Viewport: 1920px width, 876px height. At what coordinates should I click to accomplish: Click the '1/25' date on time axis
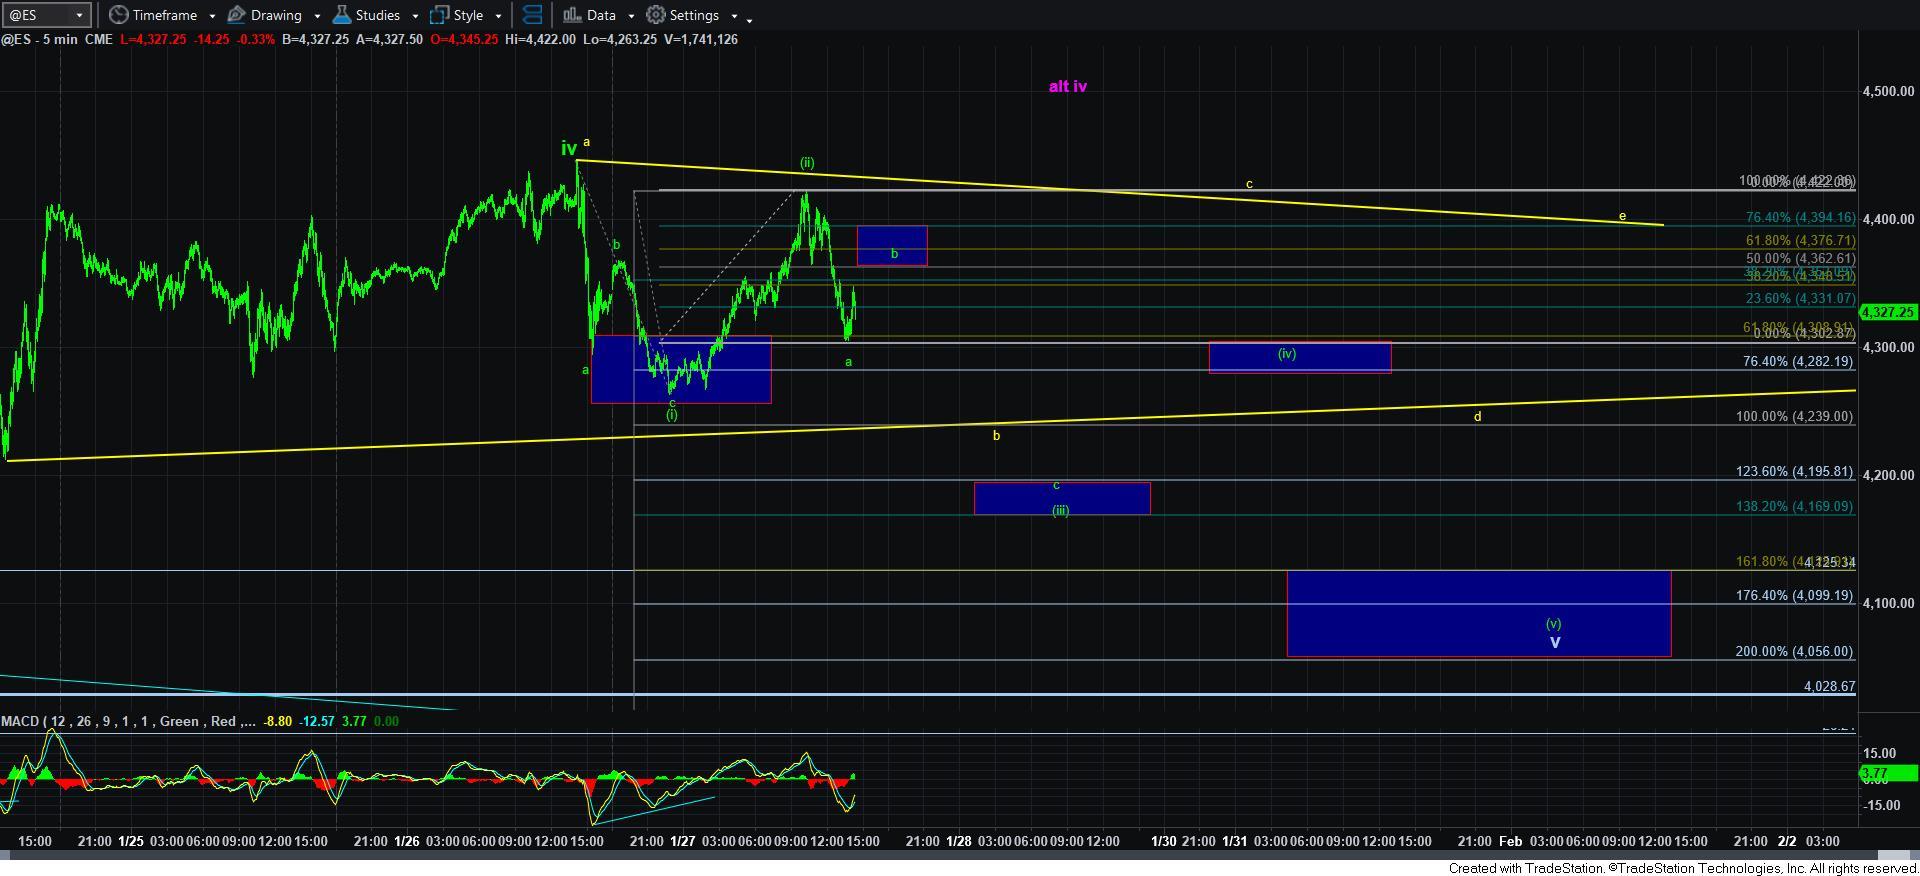click(131, 841)
